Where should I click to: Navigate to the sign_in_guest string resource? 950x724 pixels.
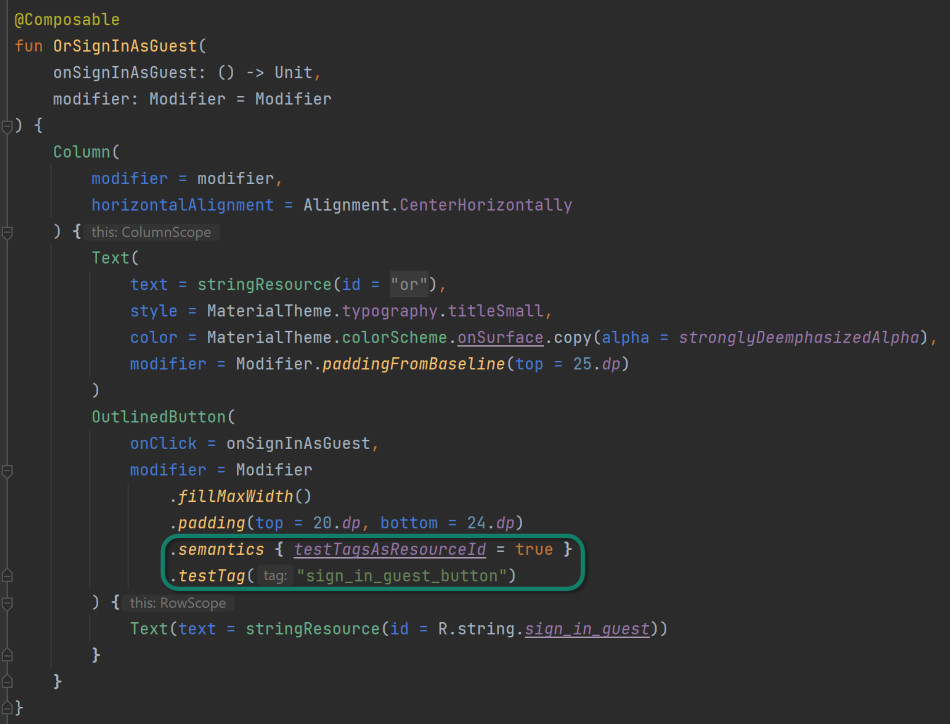(x=588, y=628)
